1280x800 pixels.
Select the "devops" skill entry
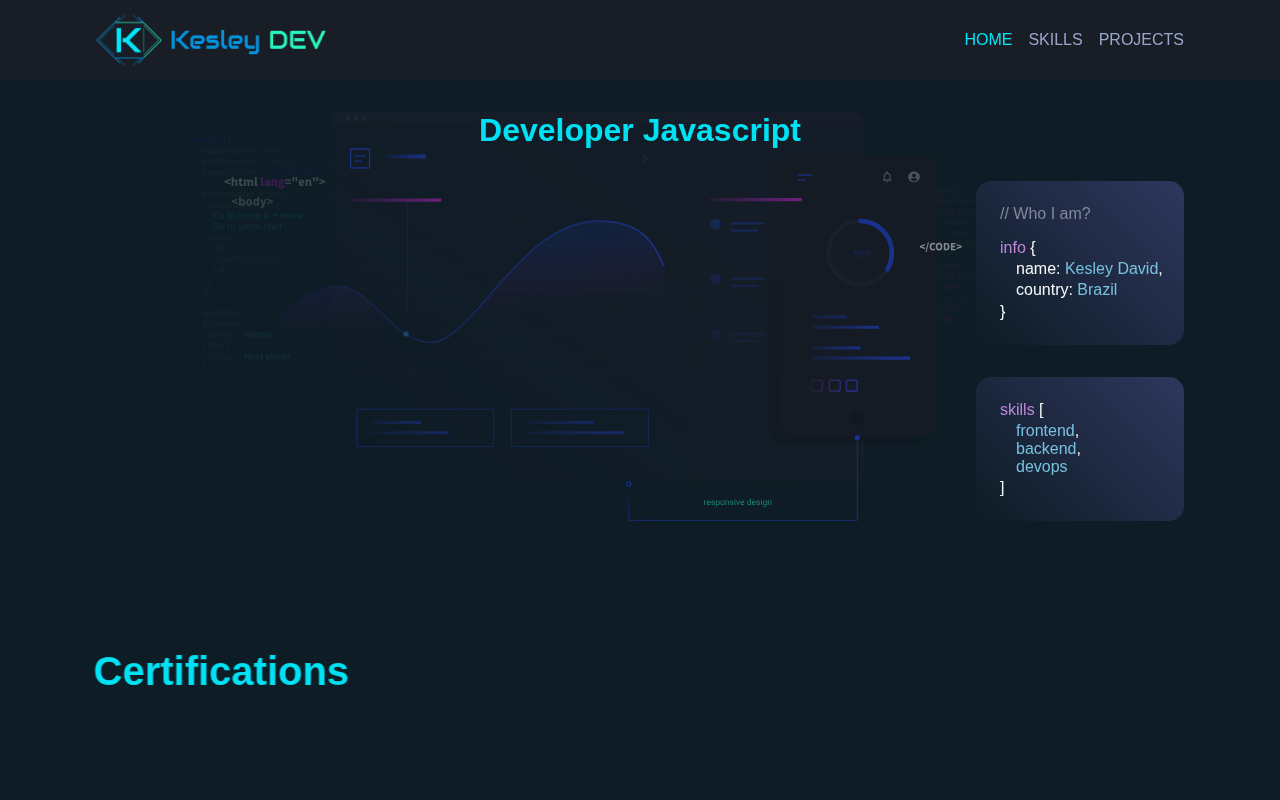pyautogui.click(x=1042, y=466)
